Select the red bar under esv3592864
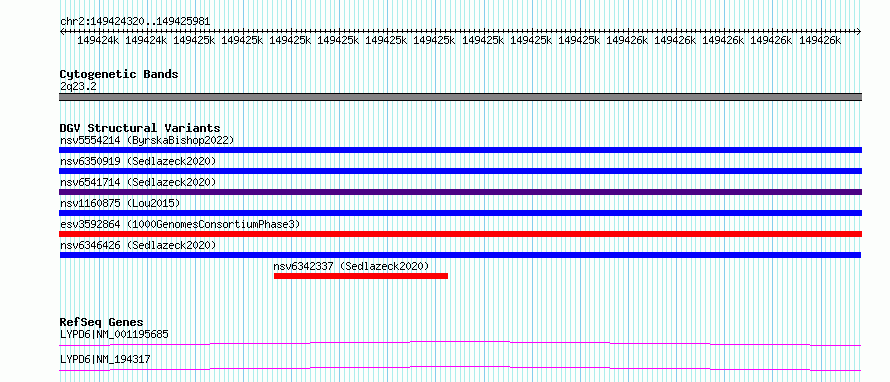Viewport: 890px width, 382px height. coord(460,234)
